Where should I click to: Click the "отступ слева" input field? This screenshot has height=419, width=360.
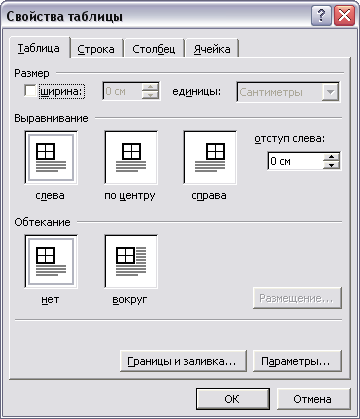tap(295, 161)
